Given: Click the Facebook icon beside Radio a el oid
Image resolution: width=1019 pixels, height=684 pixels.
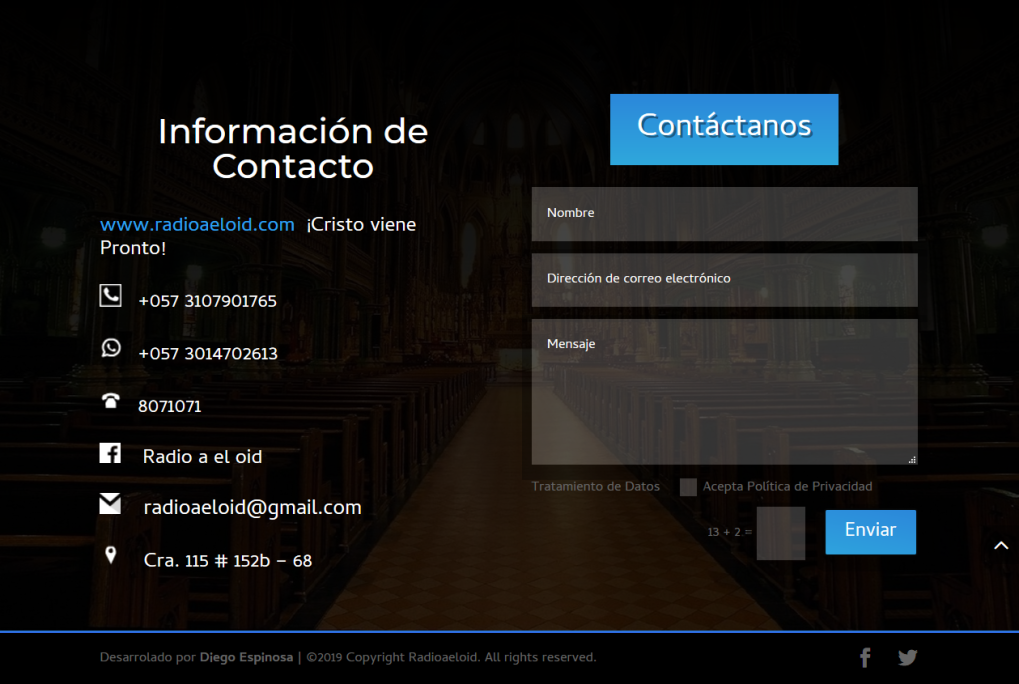Looking at the screenshot, I should pos(110,453).
